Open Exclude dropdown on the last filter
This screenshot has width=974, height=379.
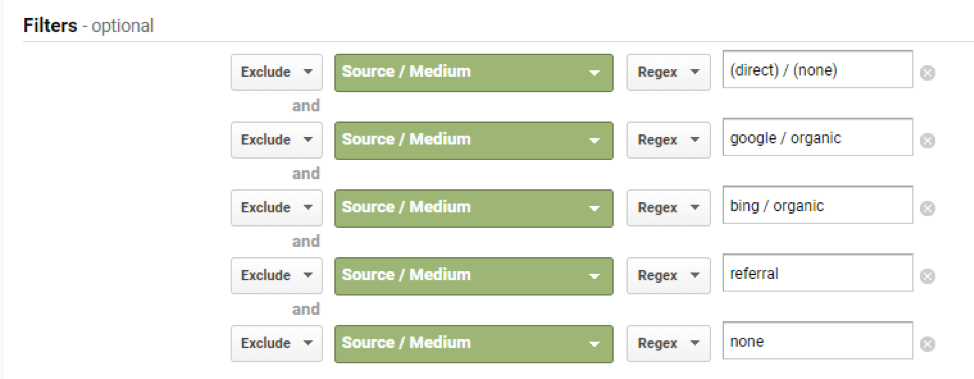point(276,343)
